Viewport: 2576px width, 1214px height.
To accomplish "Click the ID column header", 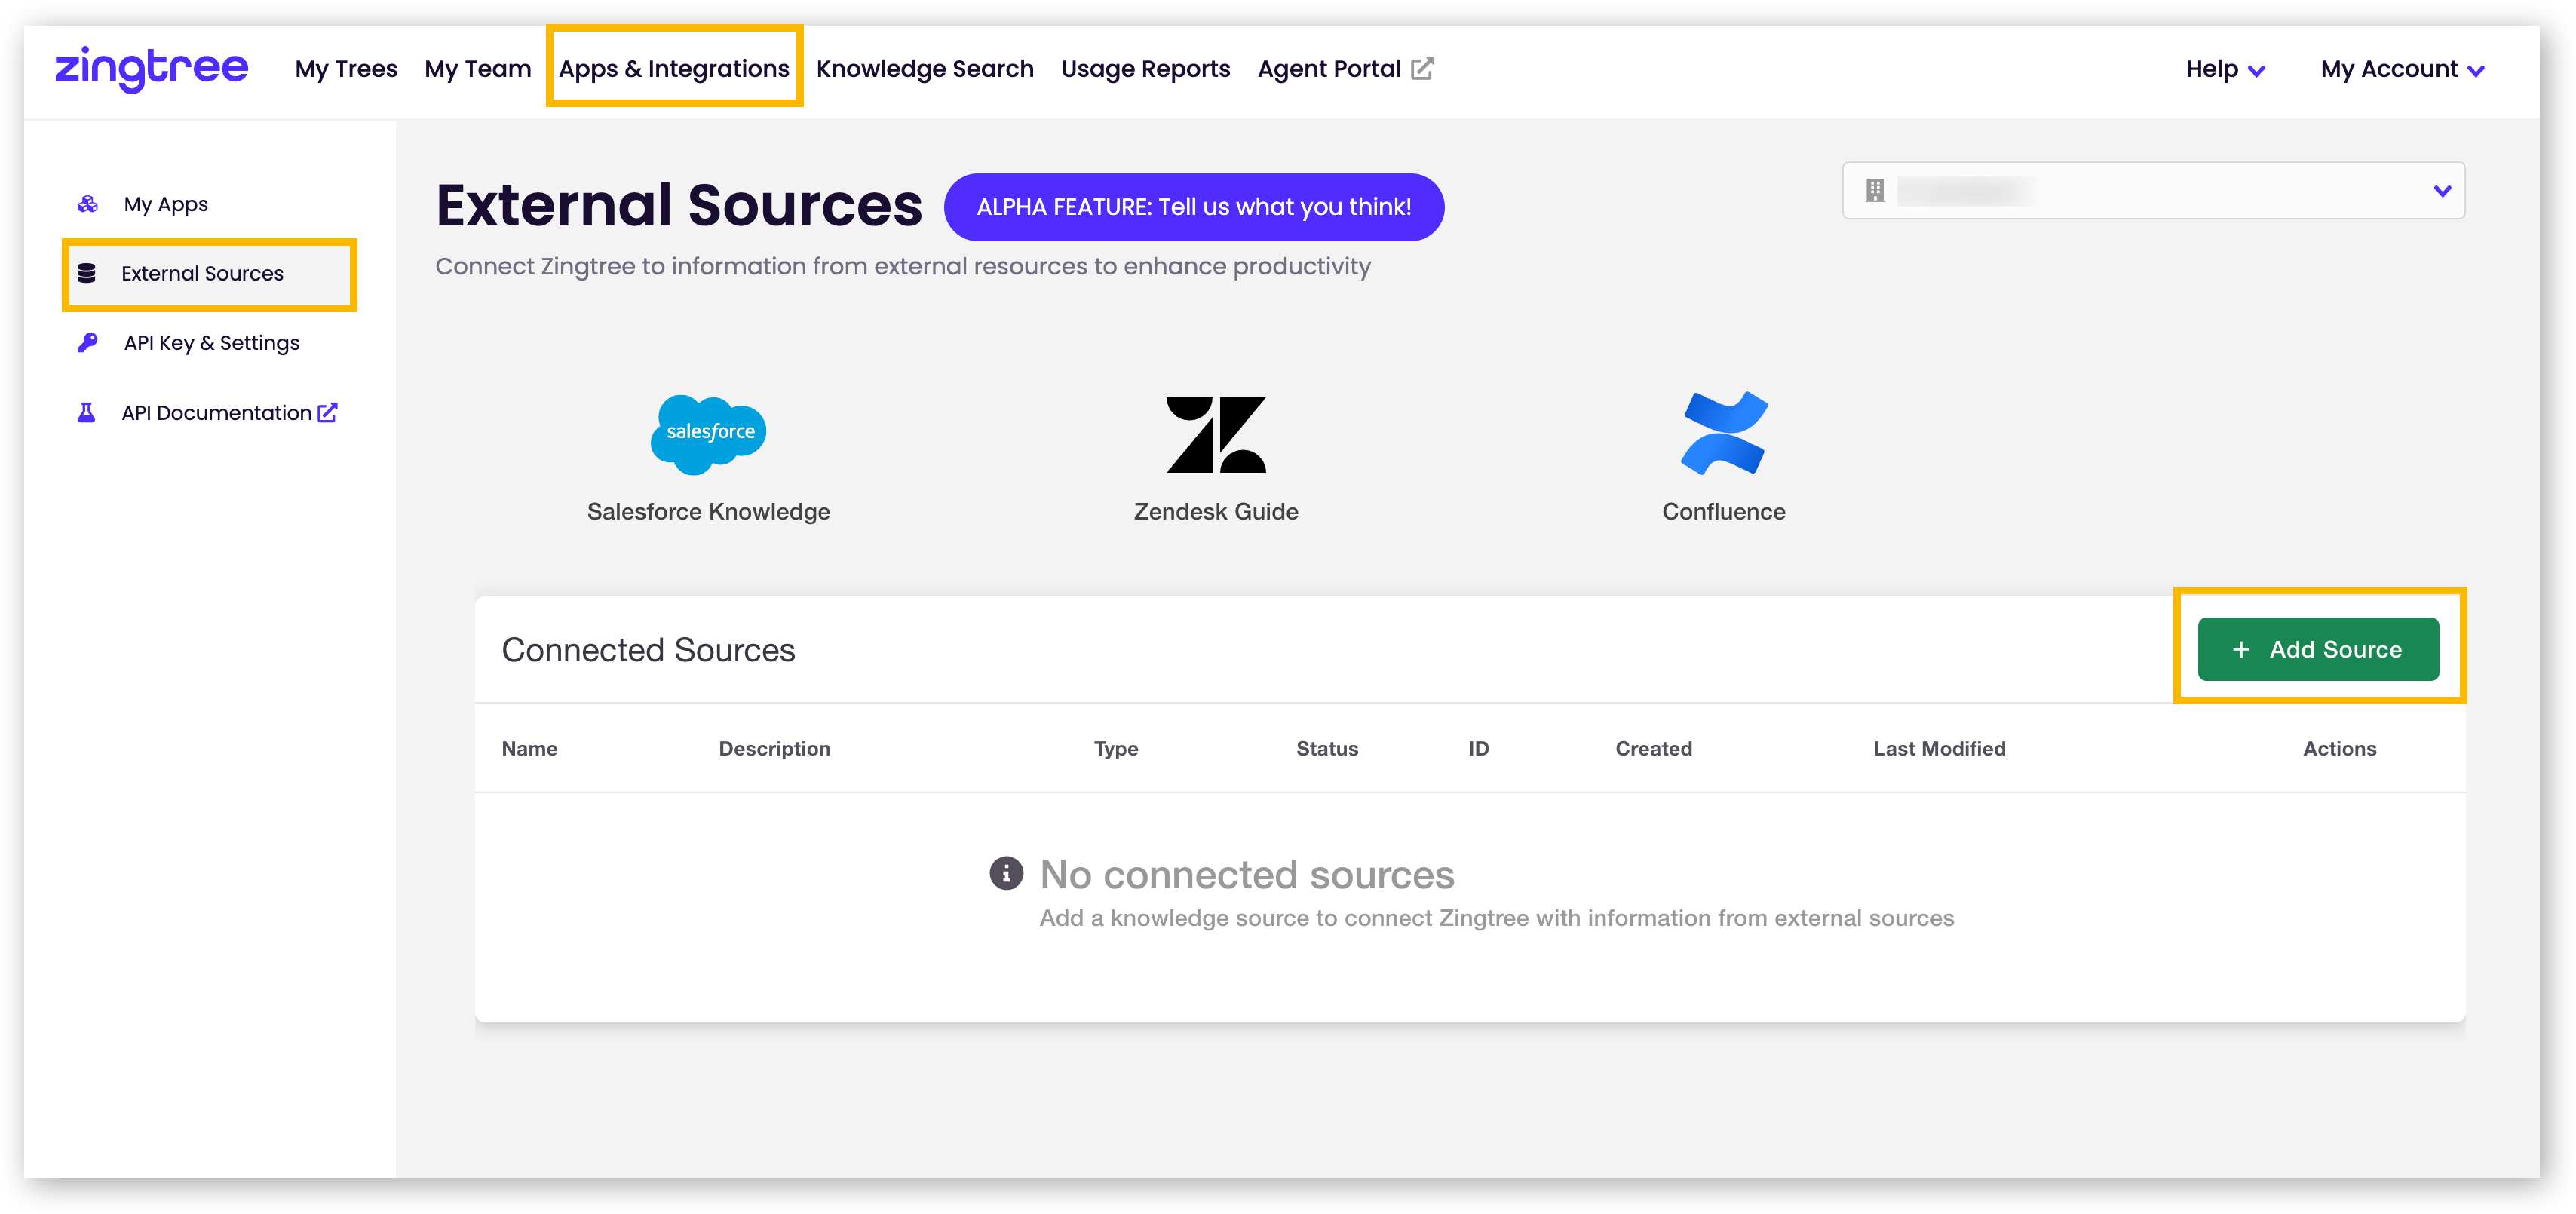I will point(1479,749).
